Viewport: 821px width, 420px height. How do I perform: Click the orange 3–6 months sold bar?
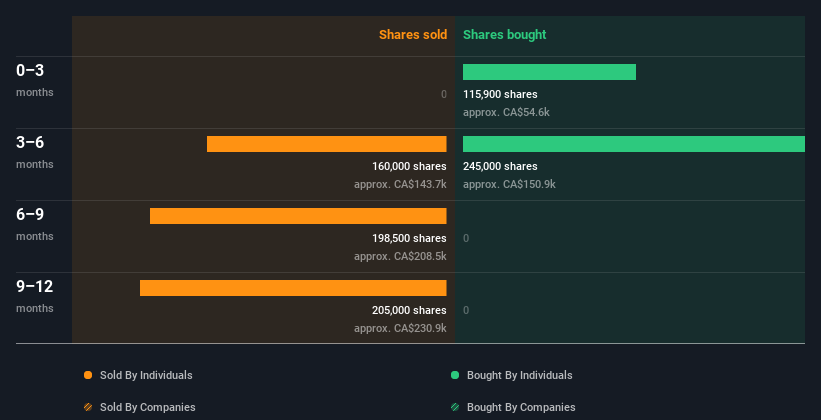(326, 144)
